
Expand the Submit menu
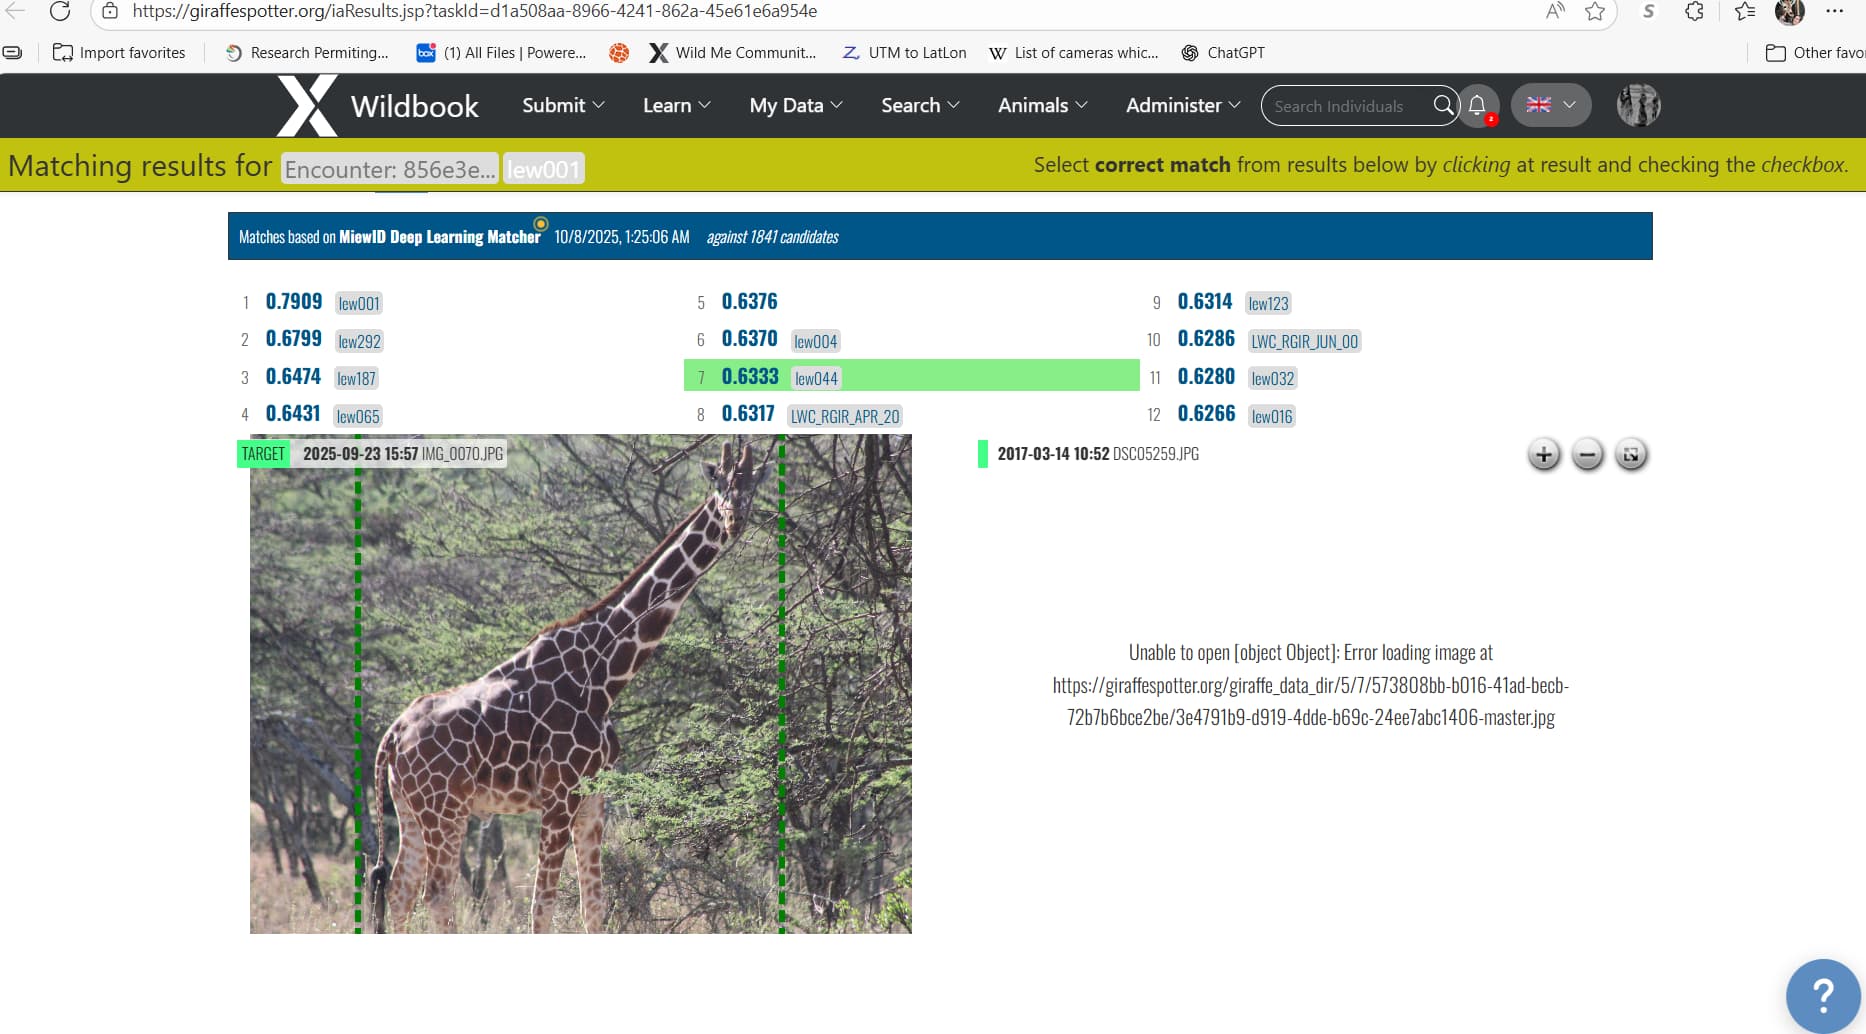[x=563, y=105]
